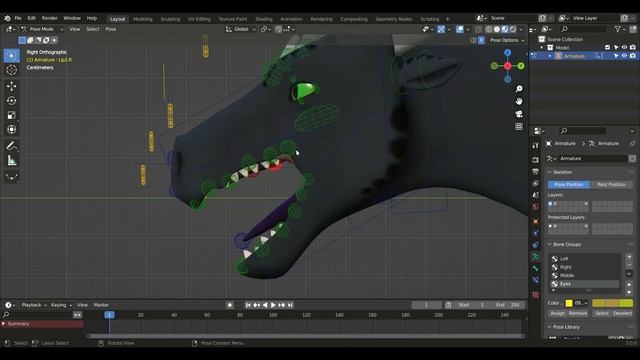640x360 pixels.
Task: Toggle camera view icon in viewport
Action: 519,114
